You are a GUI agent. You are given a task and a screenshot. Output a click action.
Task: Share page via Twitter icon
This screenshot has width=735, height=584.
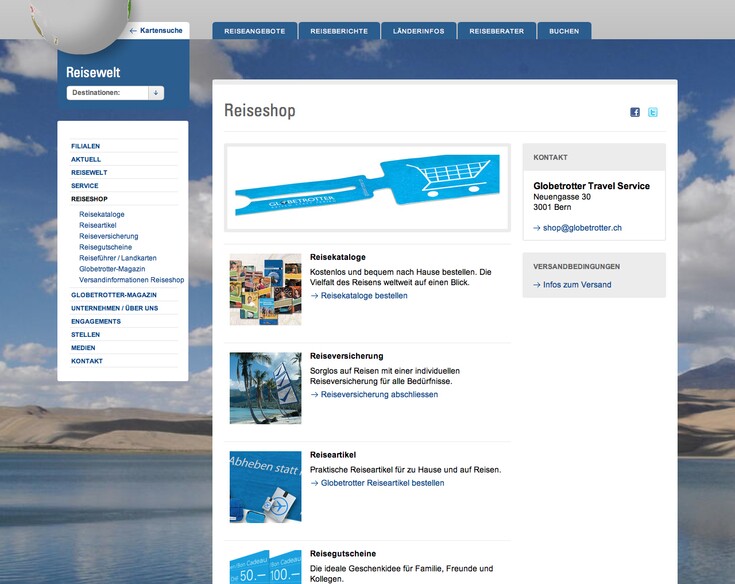tap(652, 112)
